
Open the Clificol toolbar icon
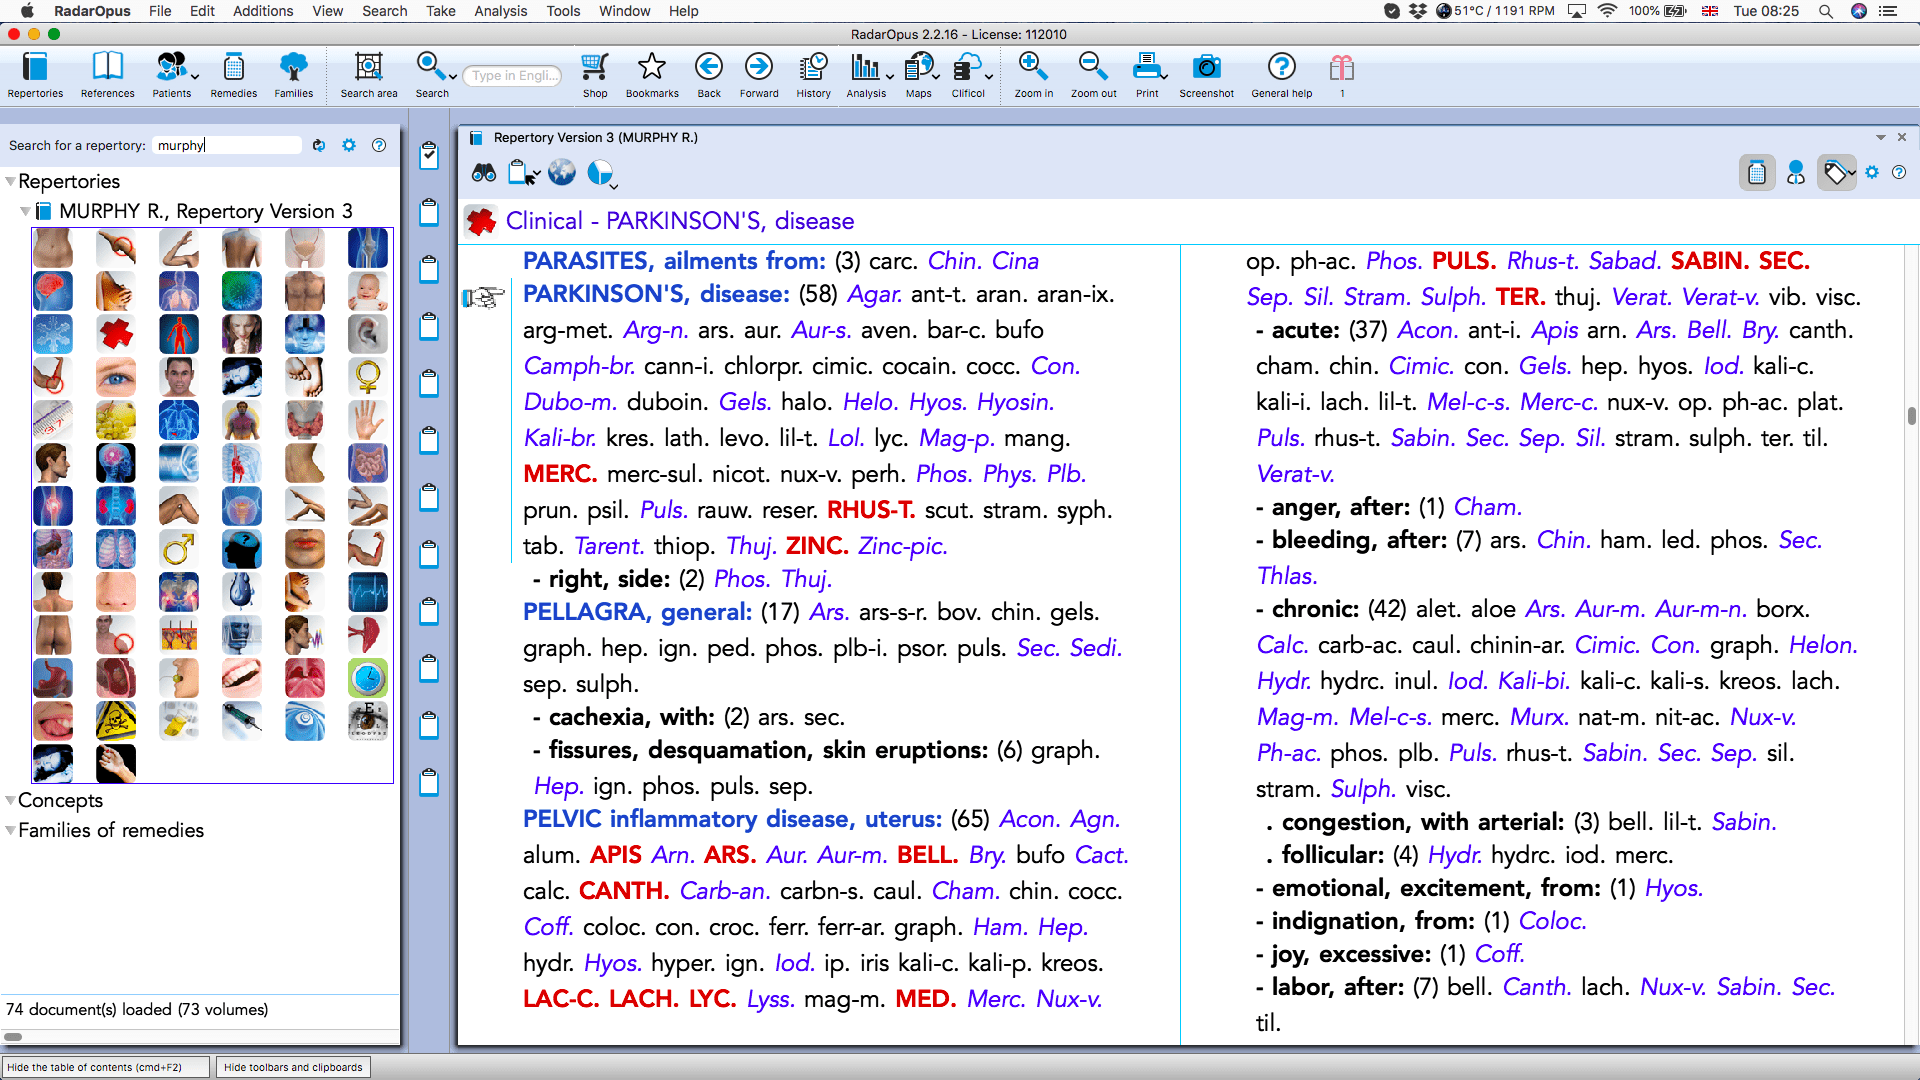coord(967,75)
